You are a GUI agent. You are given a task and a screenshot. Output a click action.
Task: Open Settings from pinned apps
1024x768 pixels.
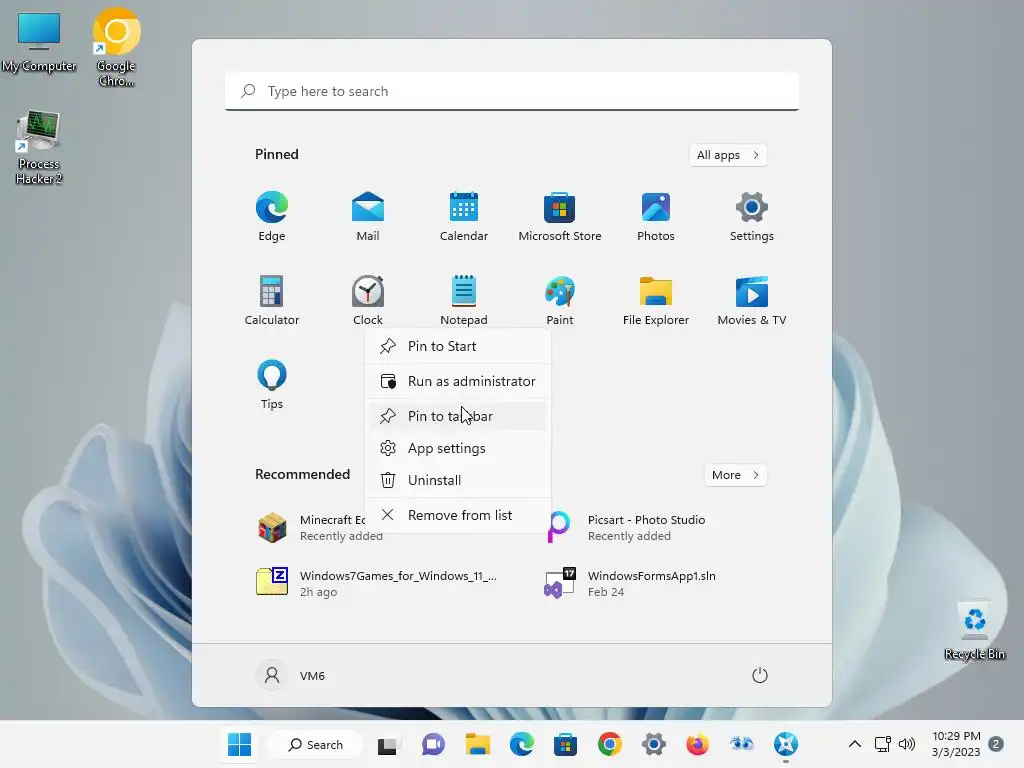tap(752, 217)
